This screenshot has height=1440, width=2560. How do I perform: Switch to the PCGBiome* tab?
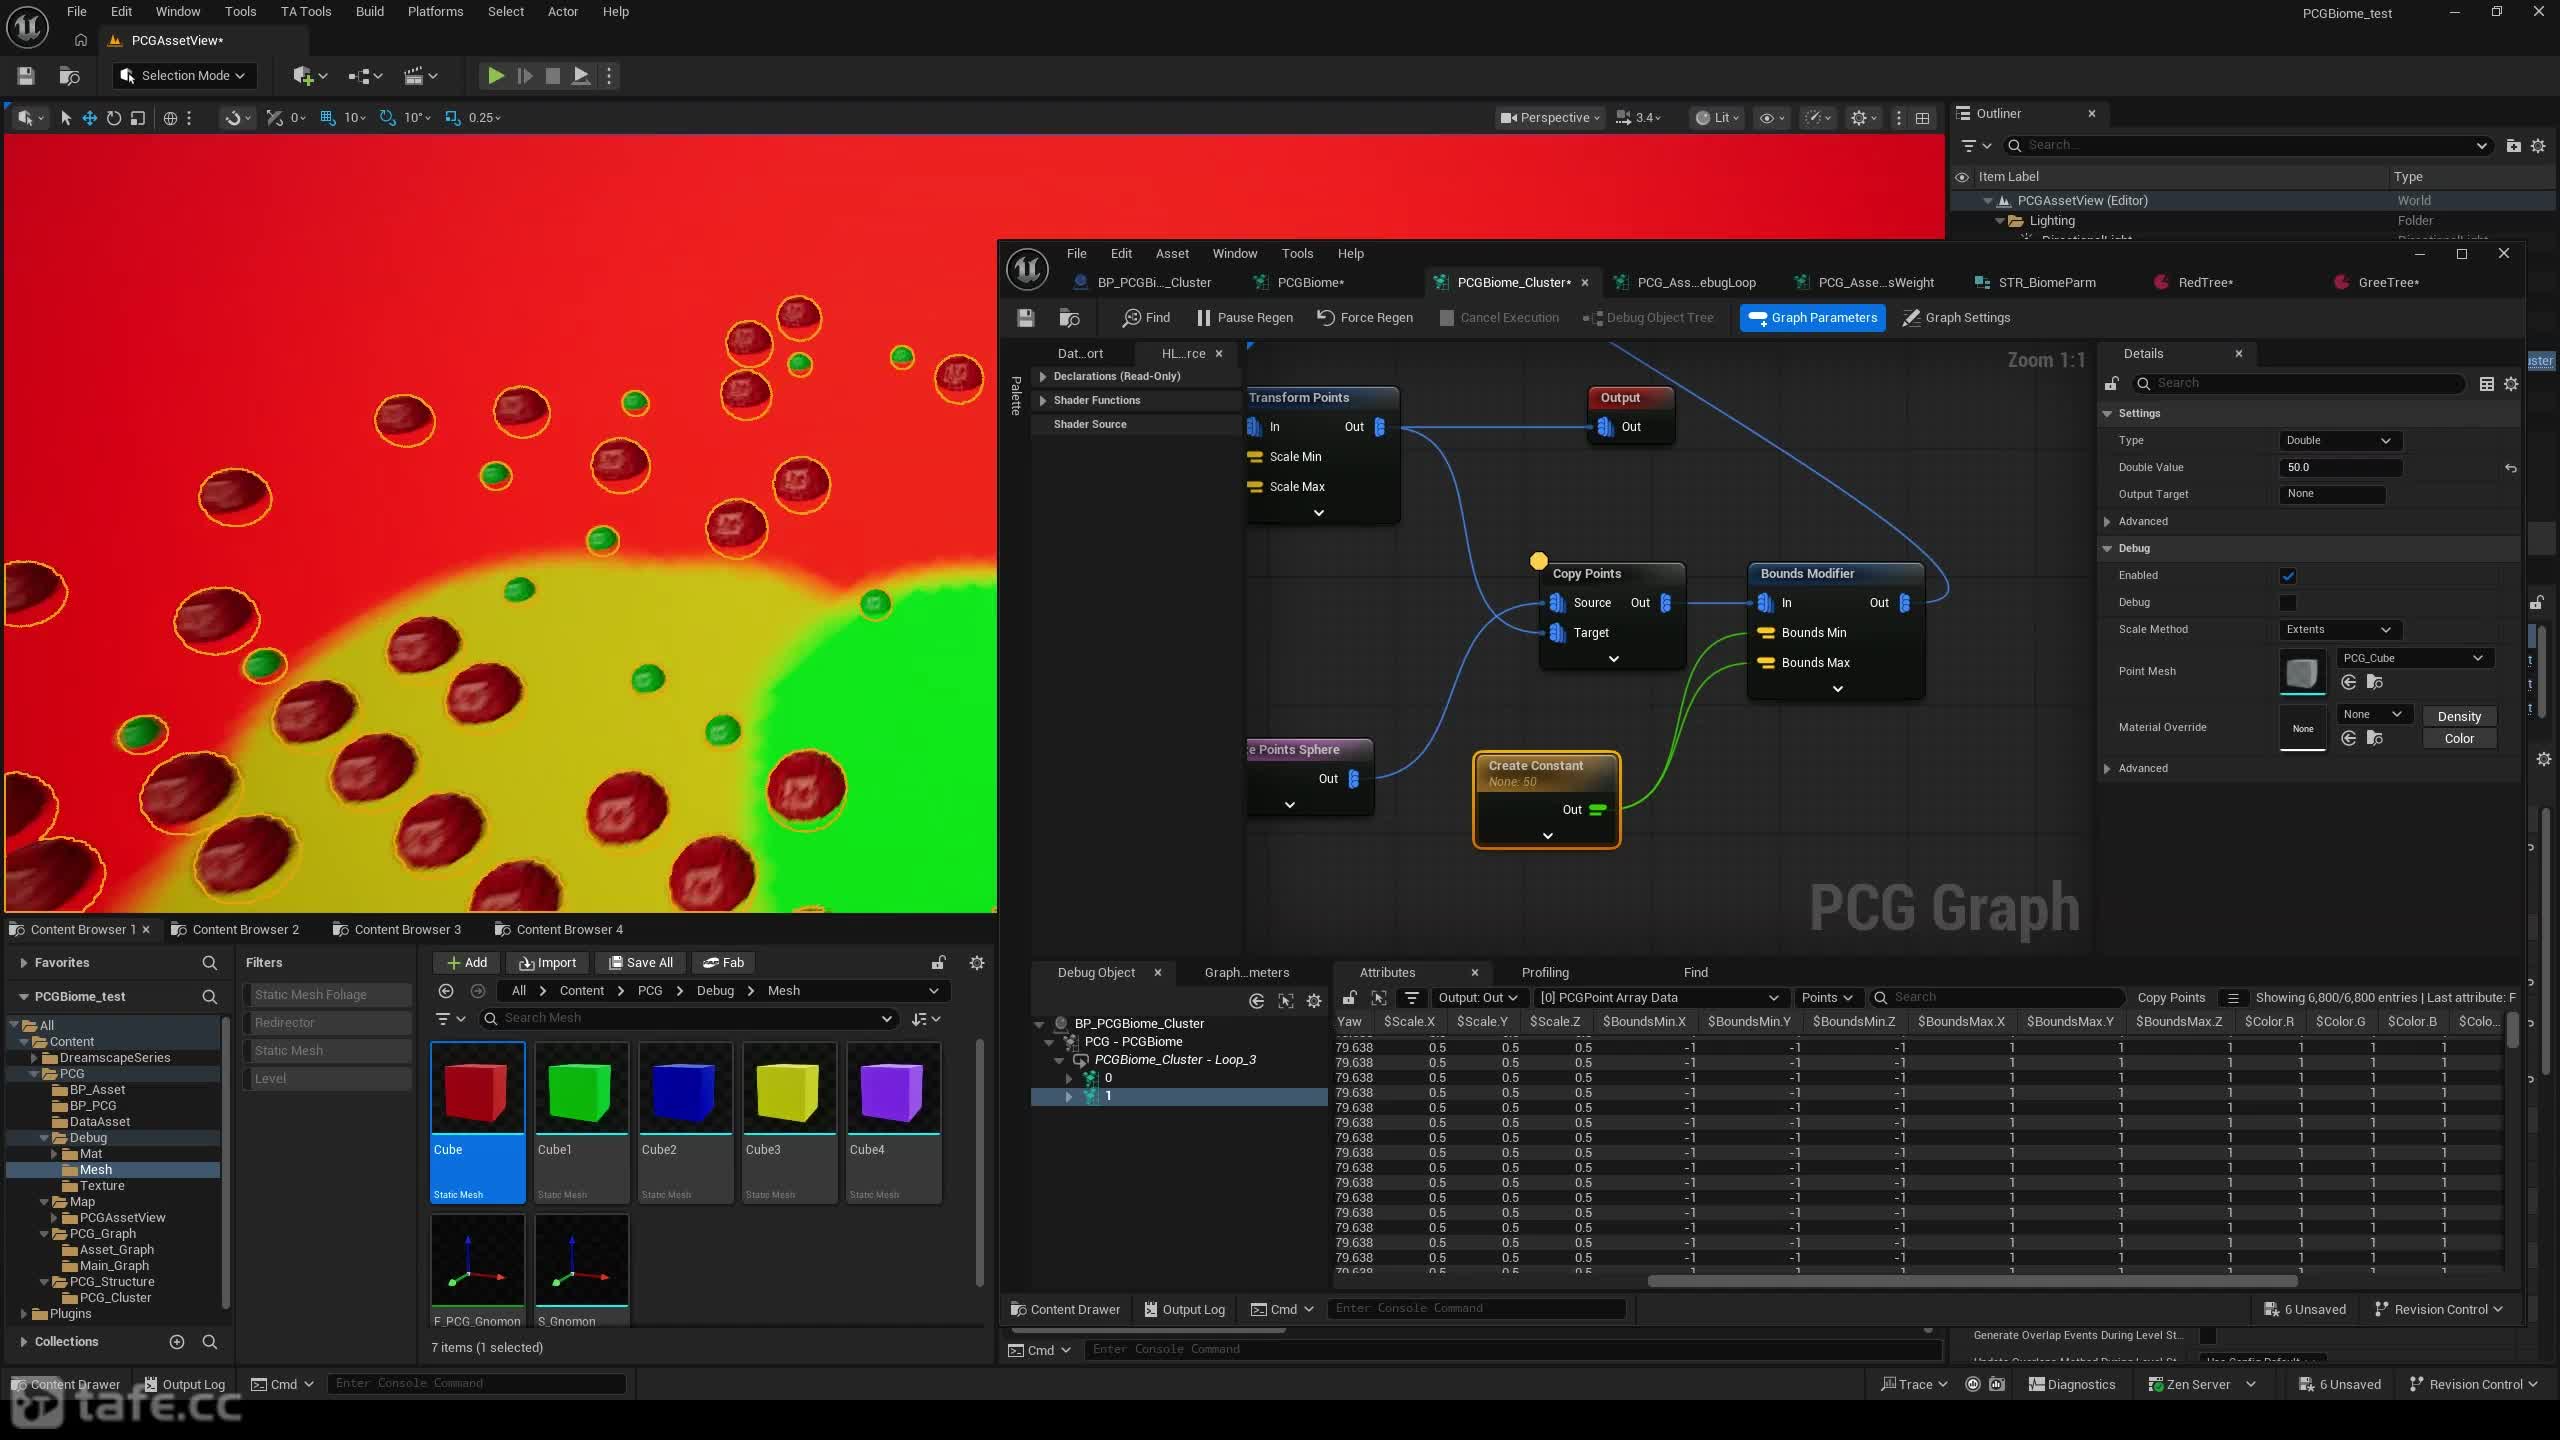point(1310,283)
